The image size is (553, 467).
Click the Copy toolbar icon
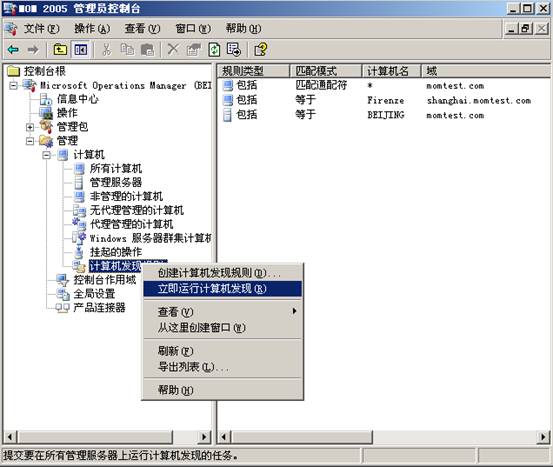(x=127, y=50)
